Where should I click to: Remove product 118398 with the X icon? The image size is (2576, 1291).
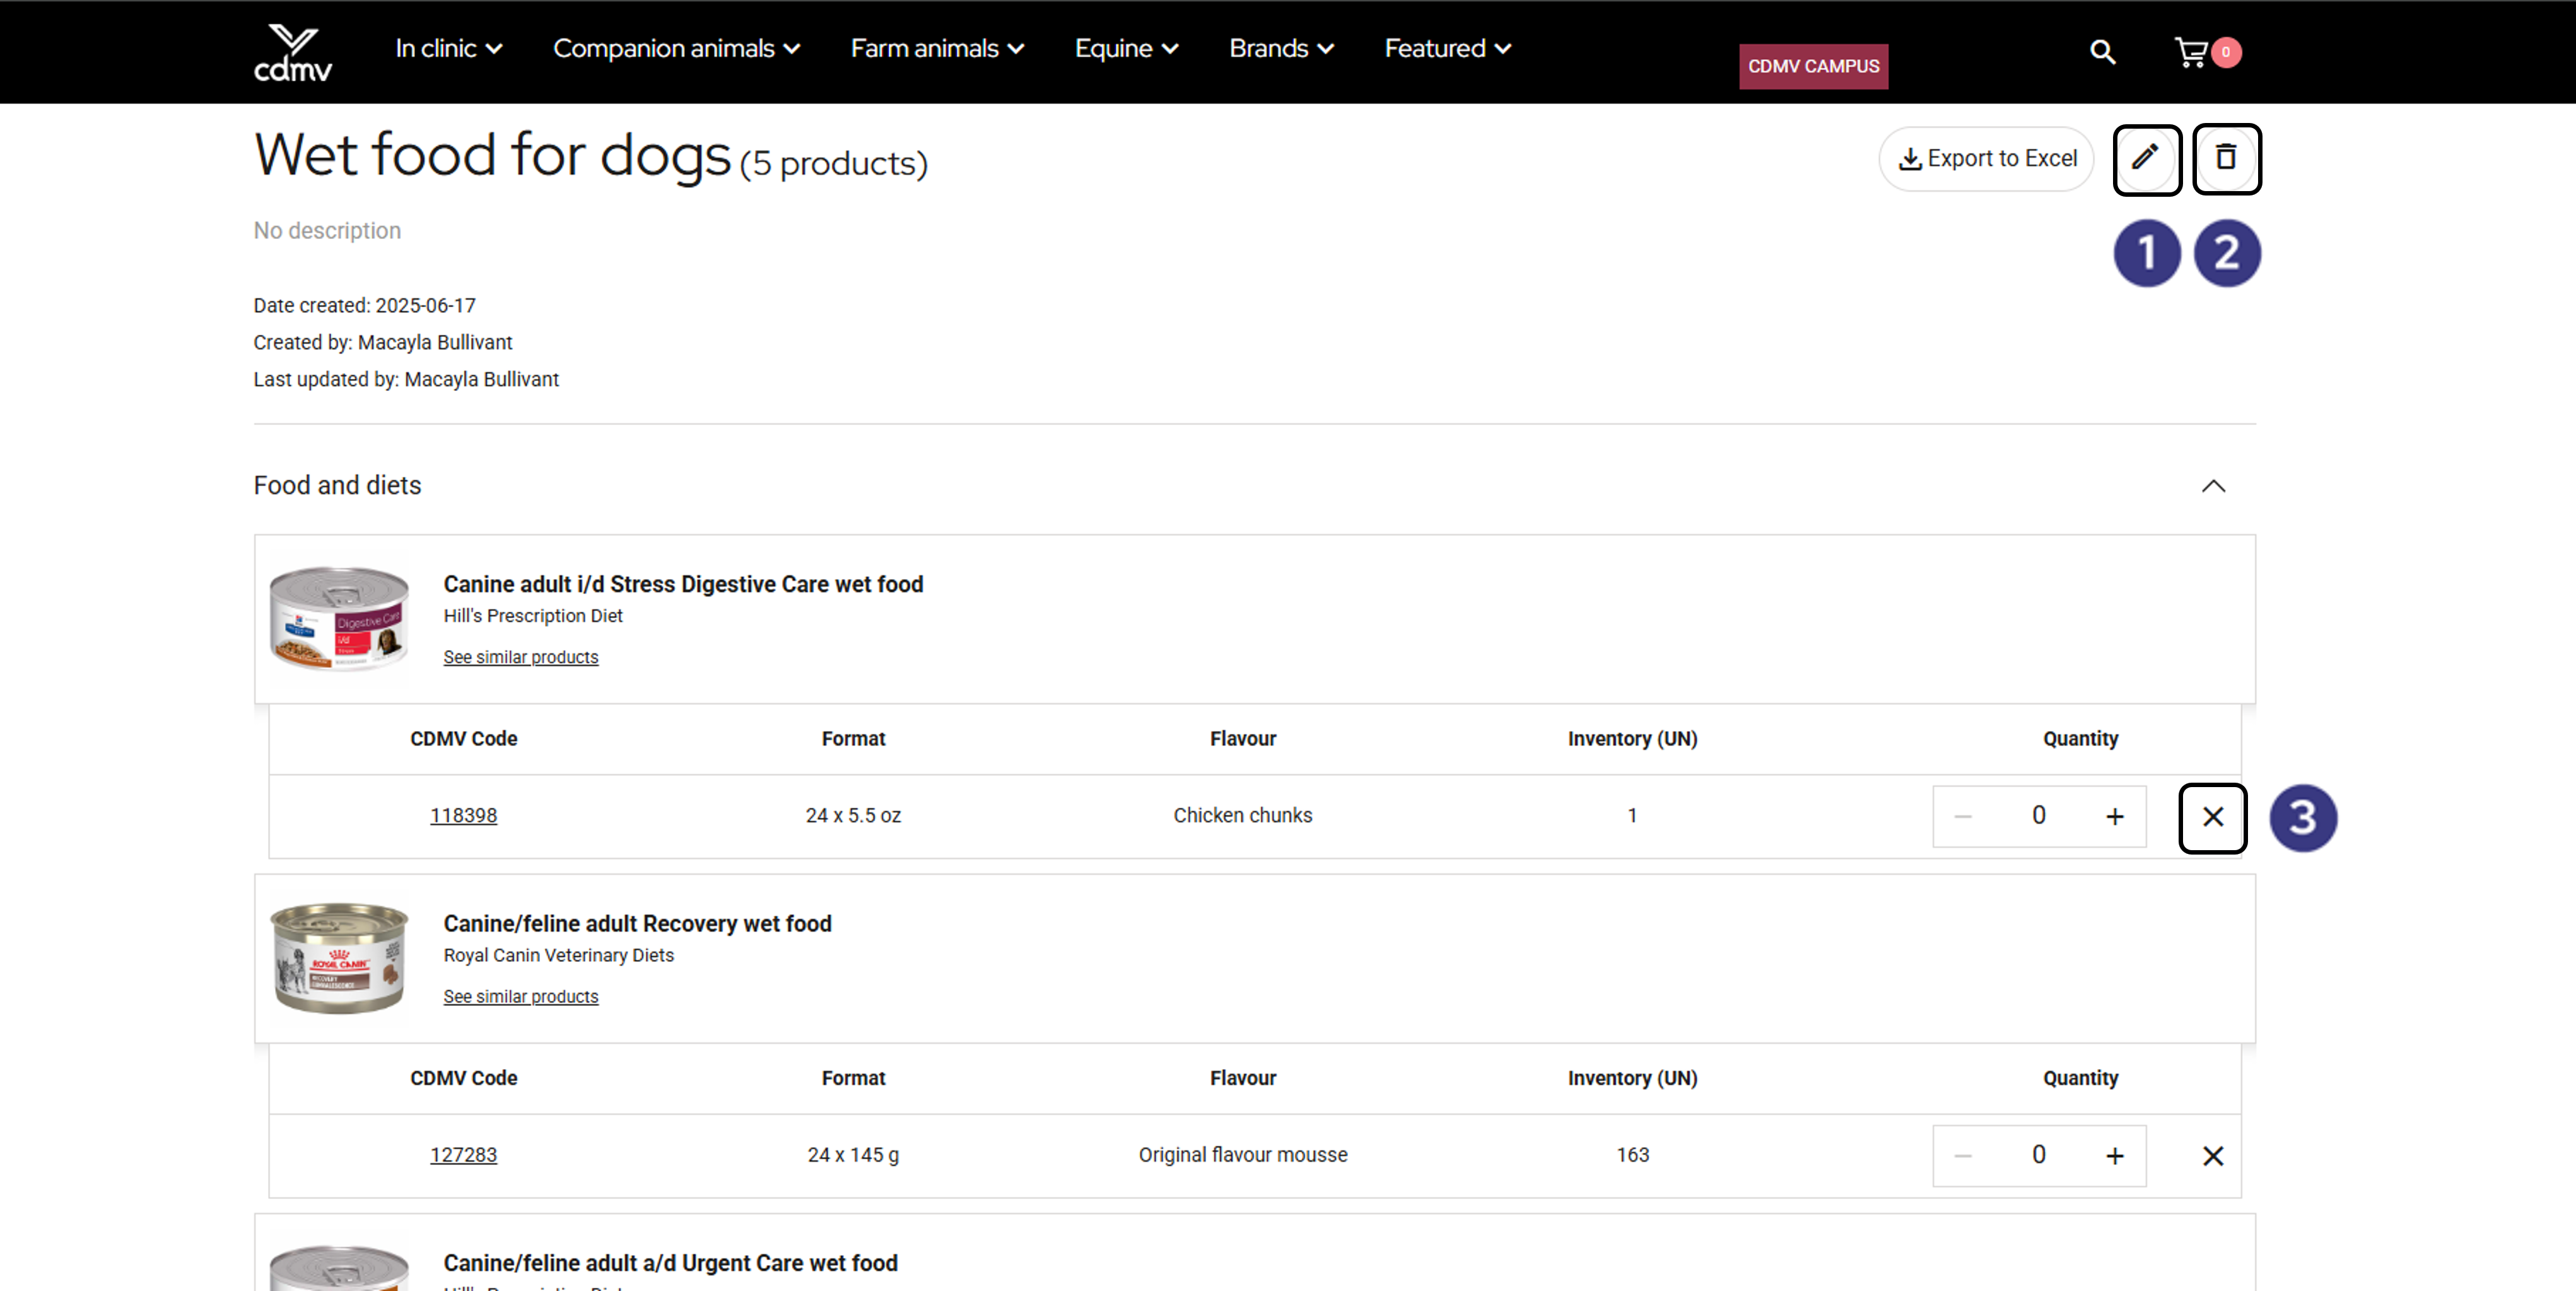[2212, 817]
